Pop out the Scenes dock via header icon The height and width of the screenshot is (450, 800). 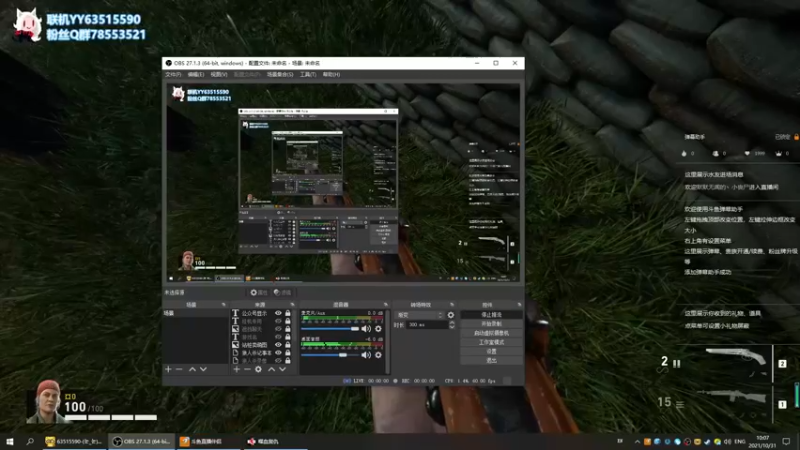223,305
